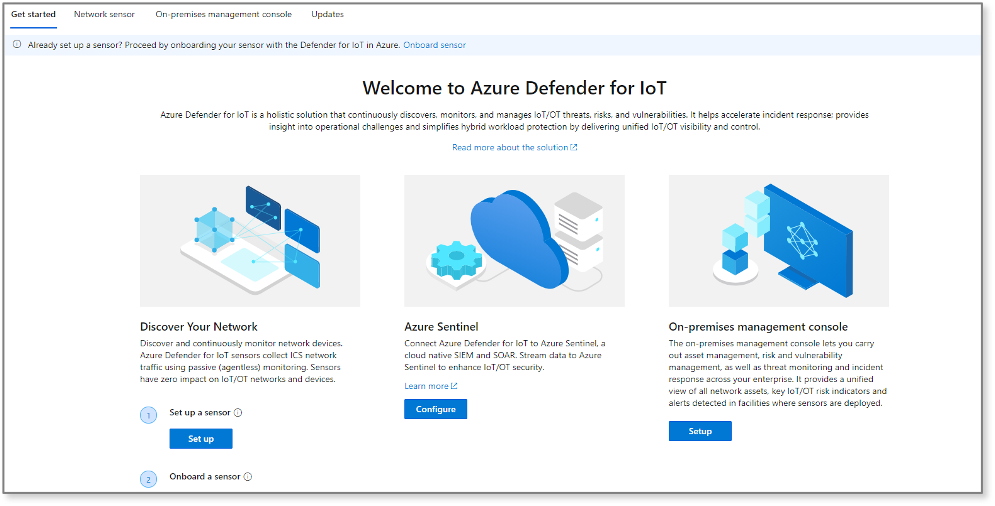Open the Get started tab

coord(33,15)
